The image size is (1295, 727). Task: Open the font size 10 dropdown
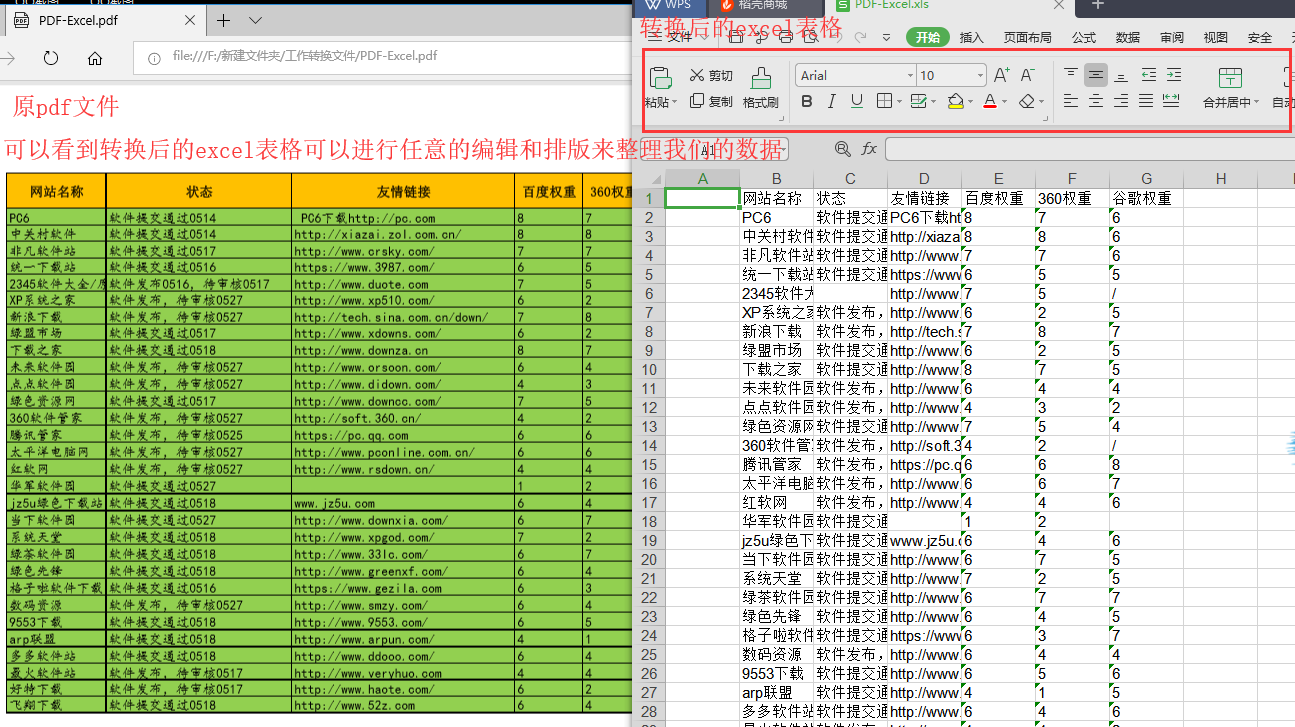pos(980,76)
